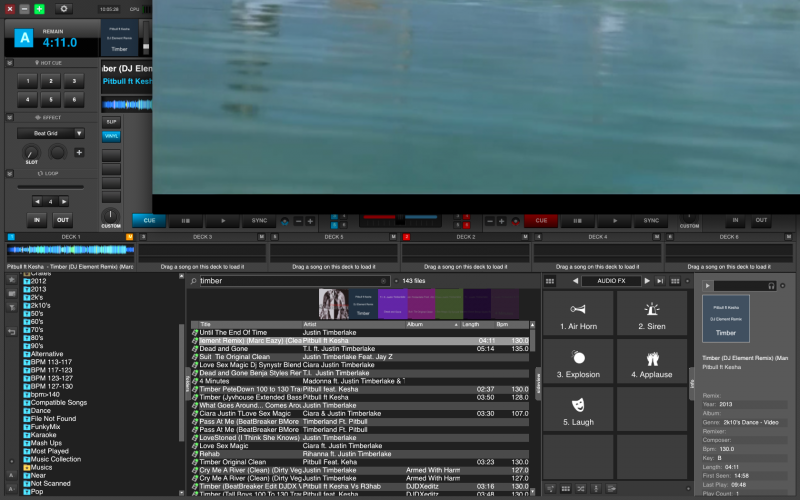The width and height of the screenshot is (800, 500).
Task: Click the sampler skip-to-next icon
Action: [x=660, y=281]
